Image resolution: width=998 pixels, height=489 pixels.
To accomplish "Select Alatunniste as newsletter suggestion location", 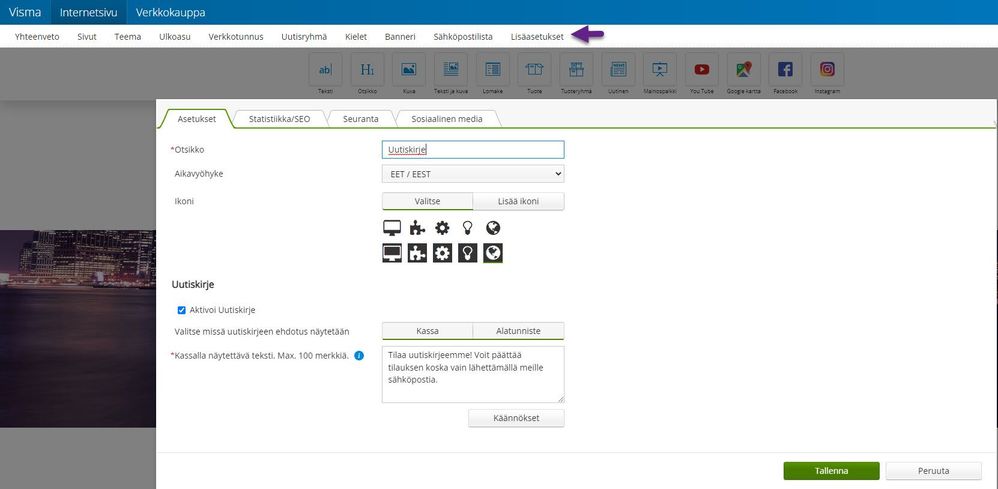I will click(x=519, y=331).
